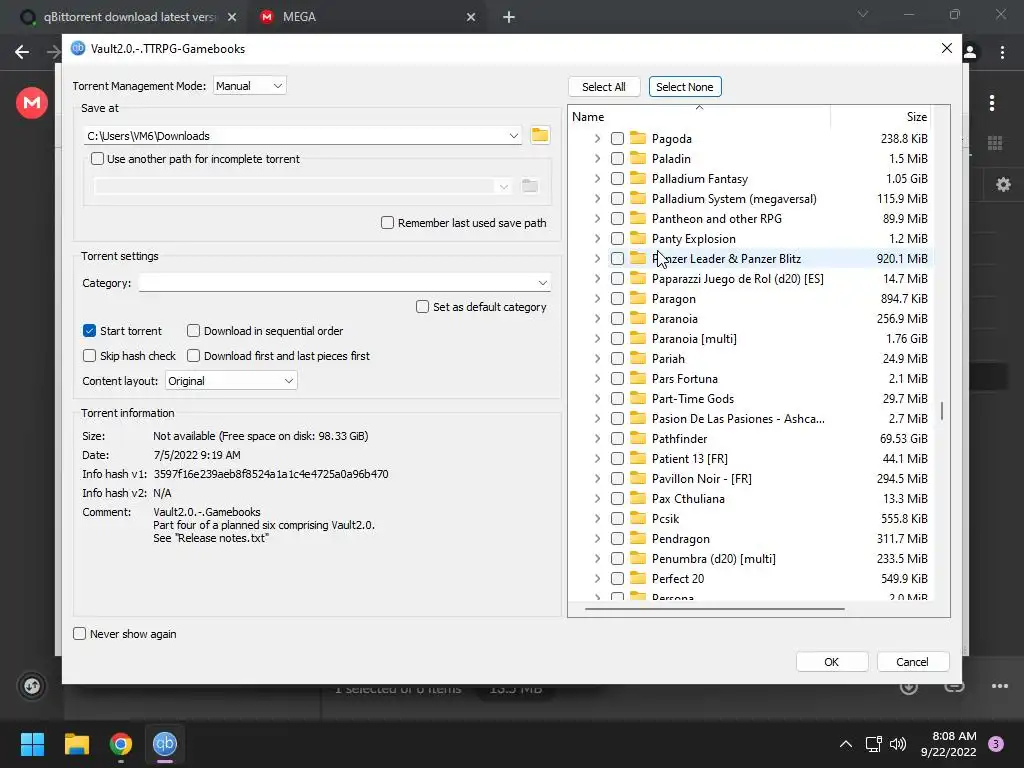The image size is (1024, 768).
Task: Check Remember last used save path
Action: coord(387,223)
